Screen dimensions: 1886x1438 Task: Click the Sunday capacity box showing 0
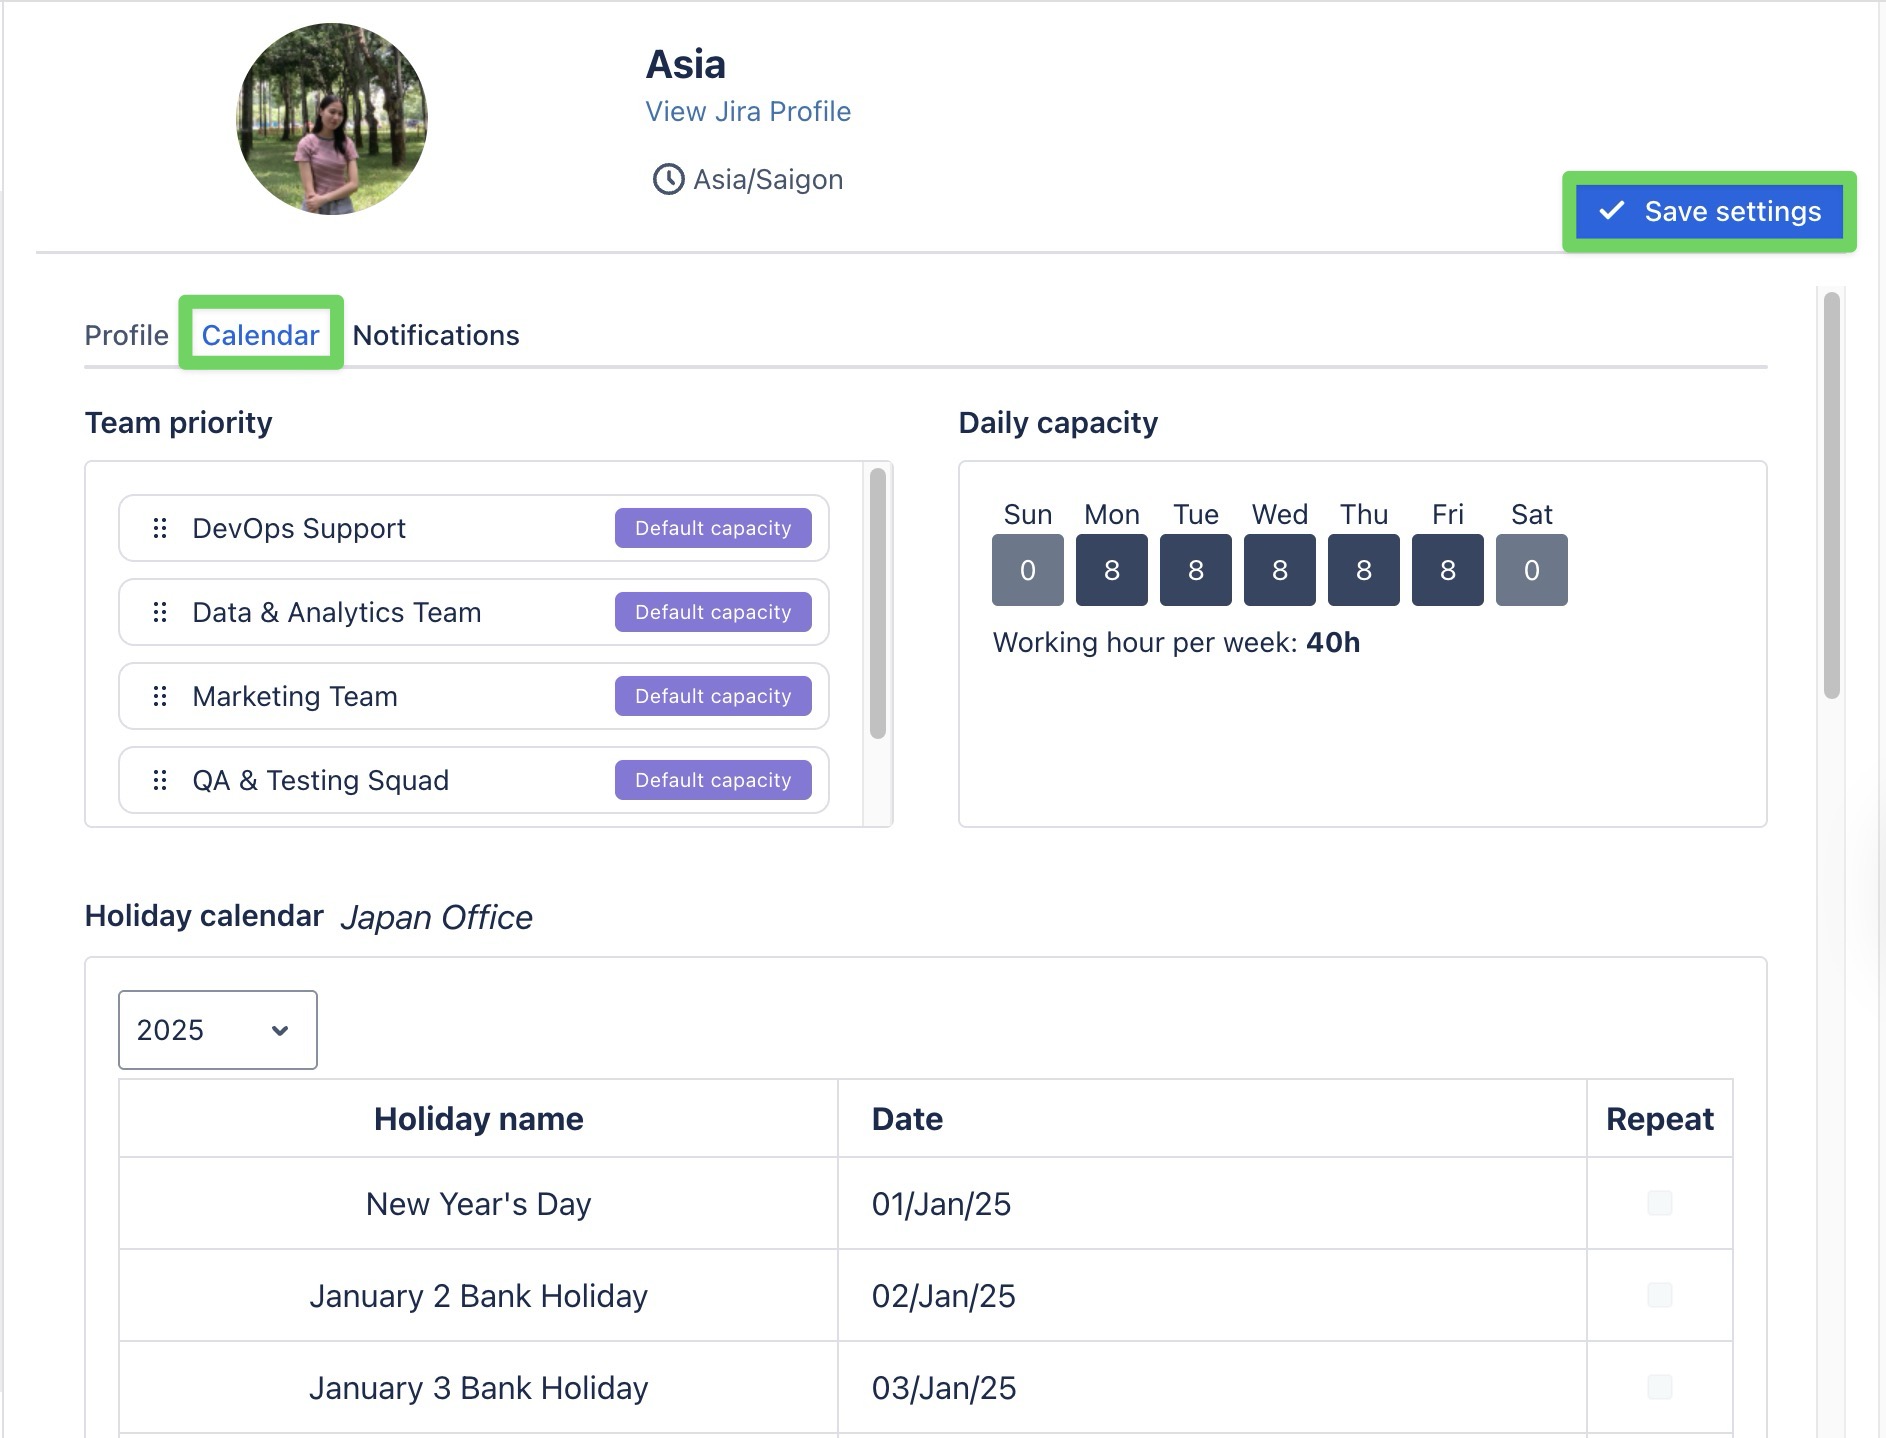click(x=1027, y=570)
